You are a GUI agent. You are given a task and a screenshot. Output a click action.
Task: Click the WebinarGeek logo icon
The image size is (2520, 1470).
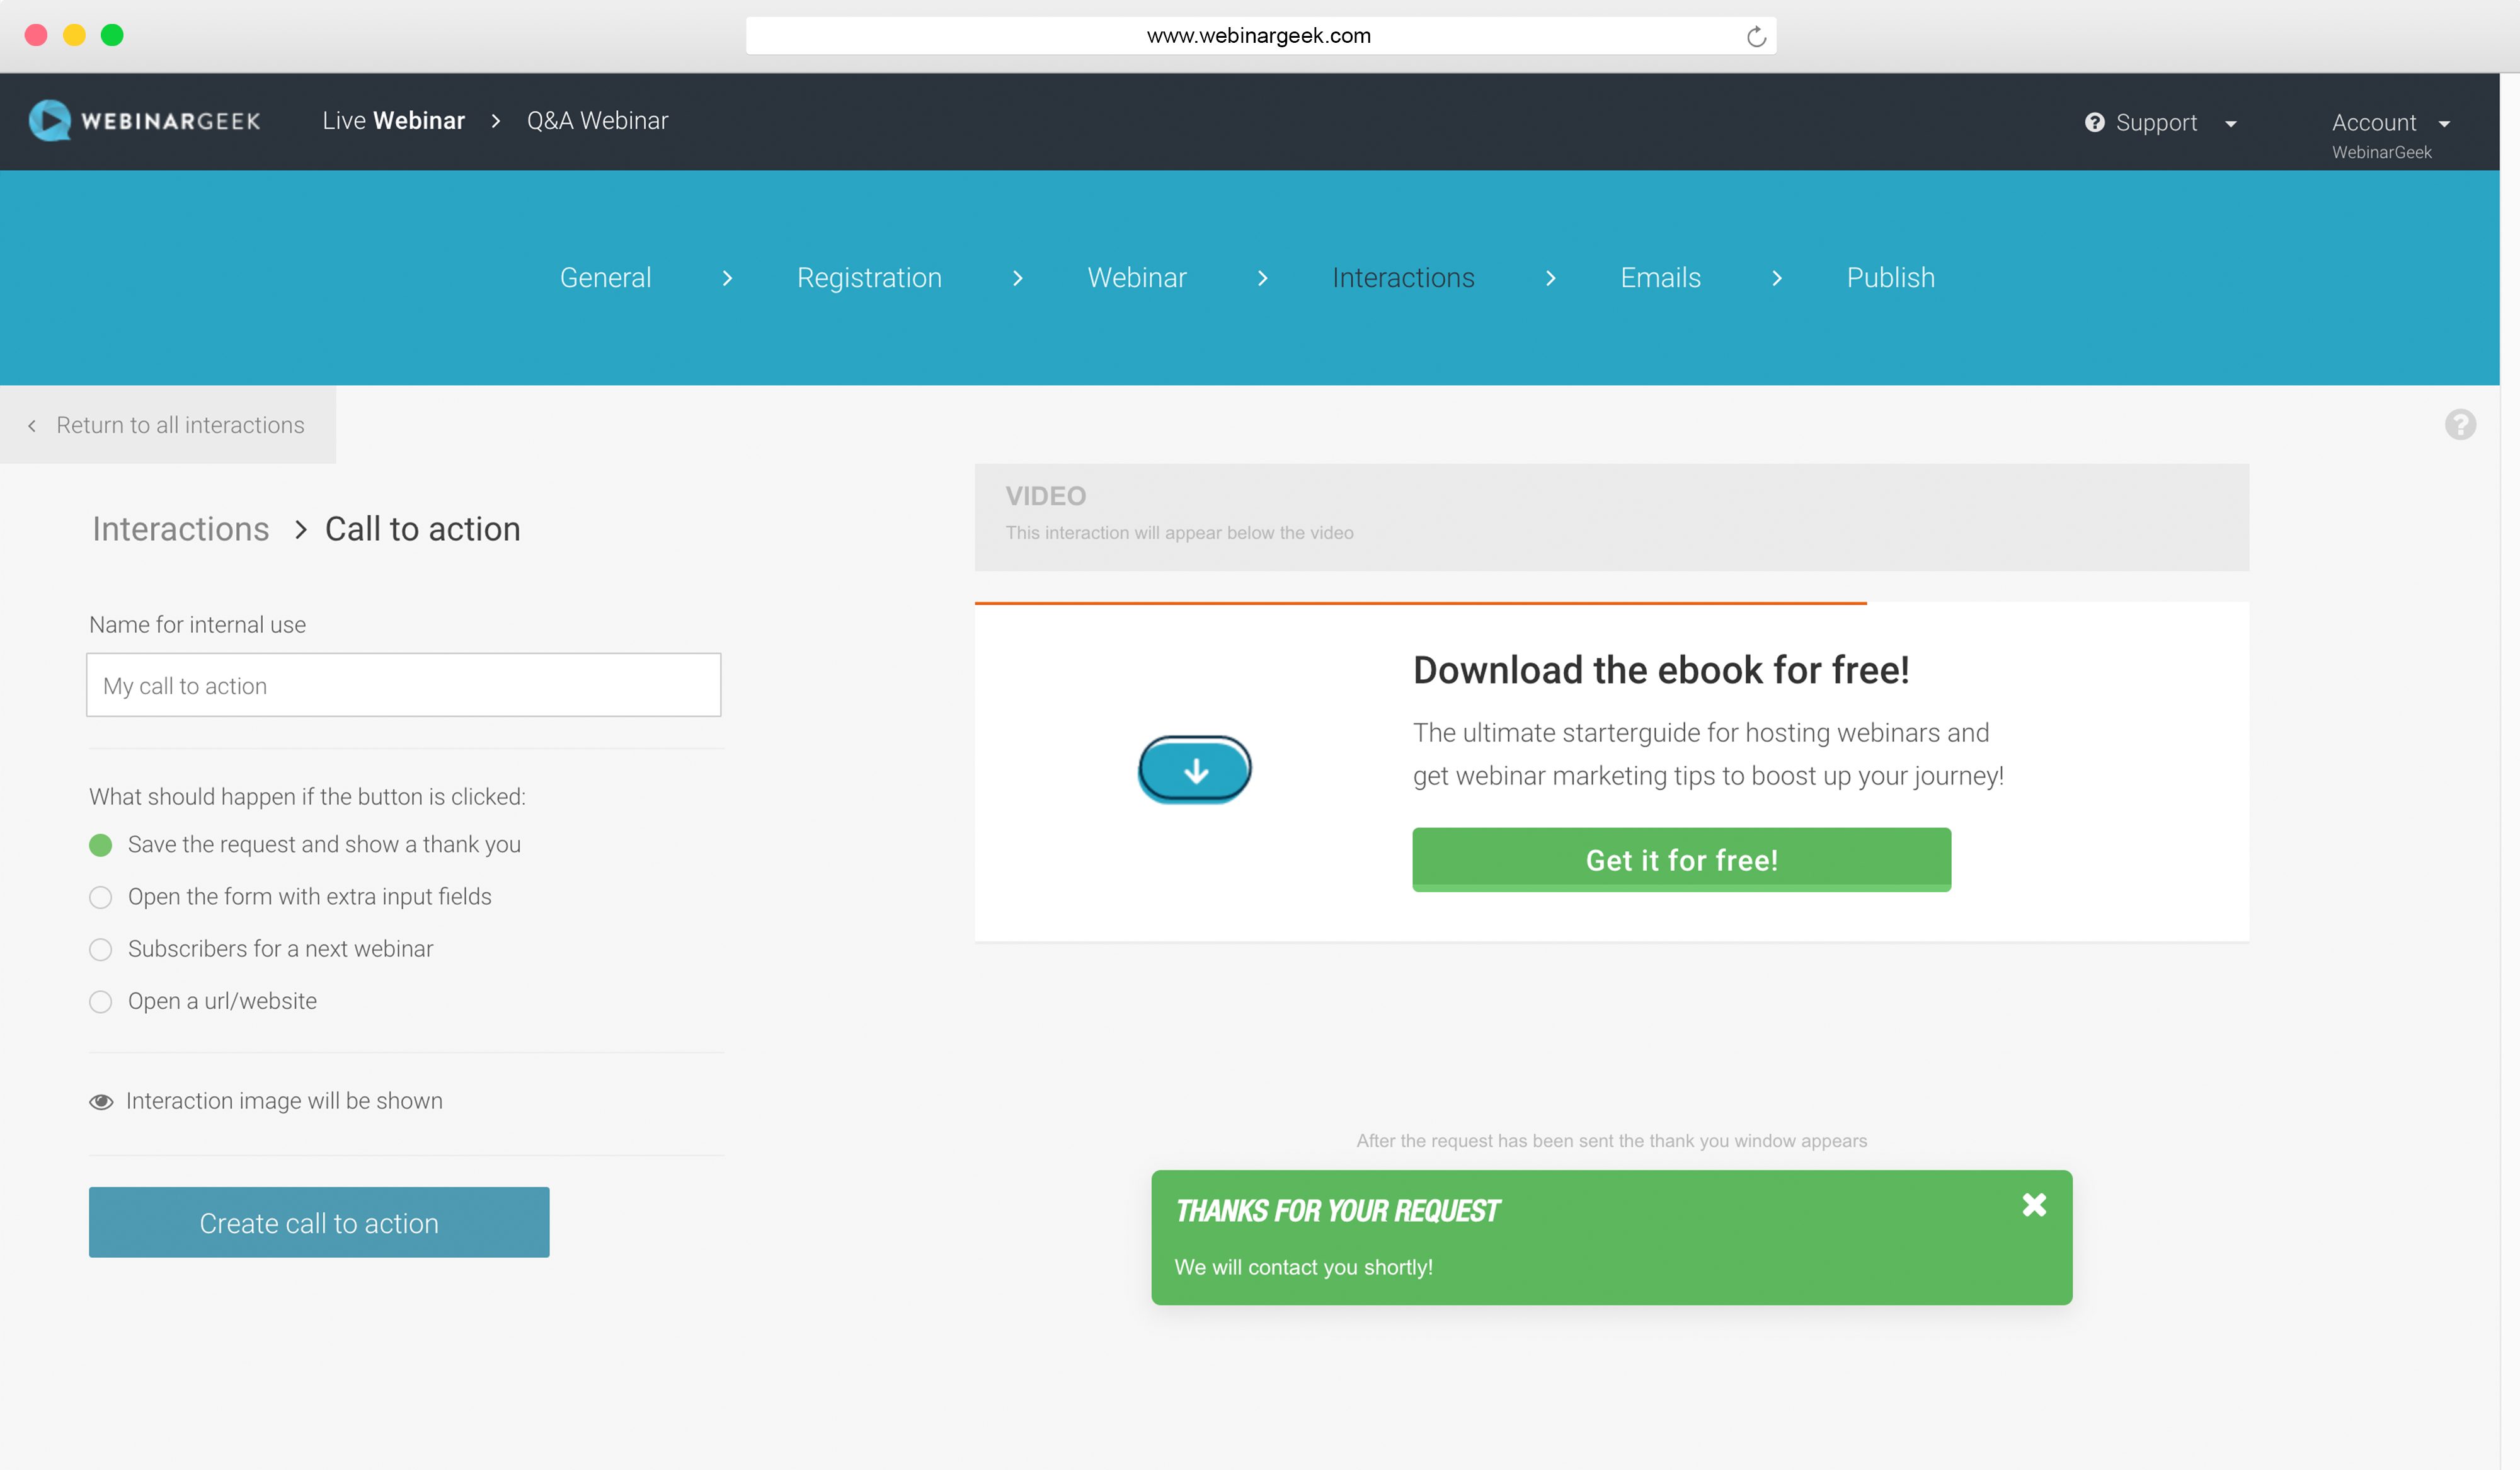pos(49,121)
